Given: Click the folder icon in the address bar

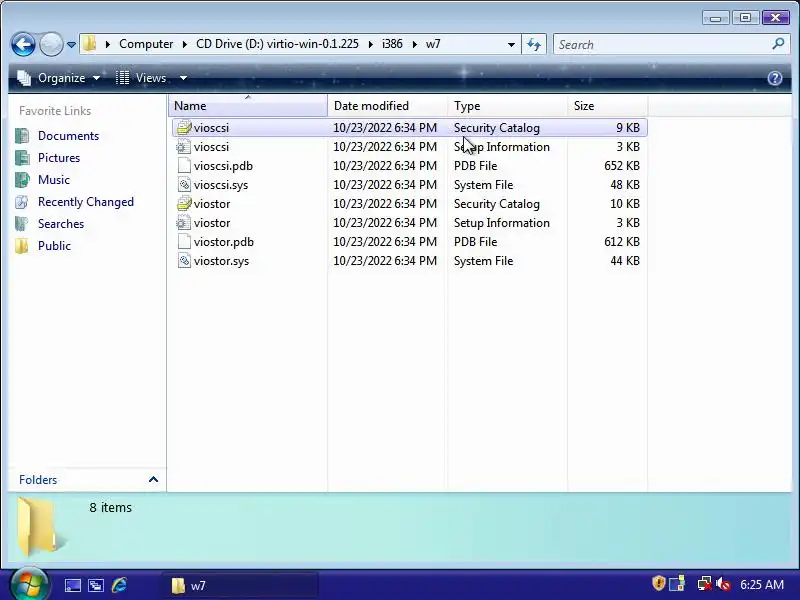Looking at the screenshot, I should click(x=90, y=44).
